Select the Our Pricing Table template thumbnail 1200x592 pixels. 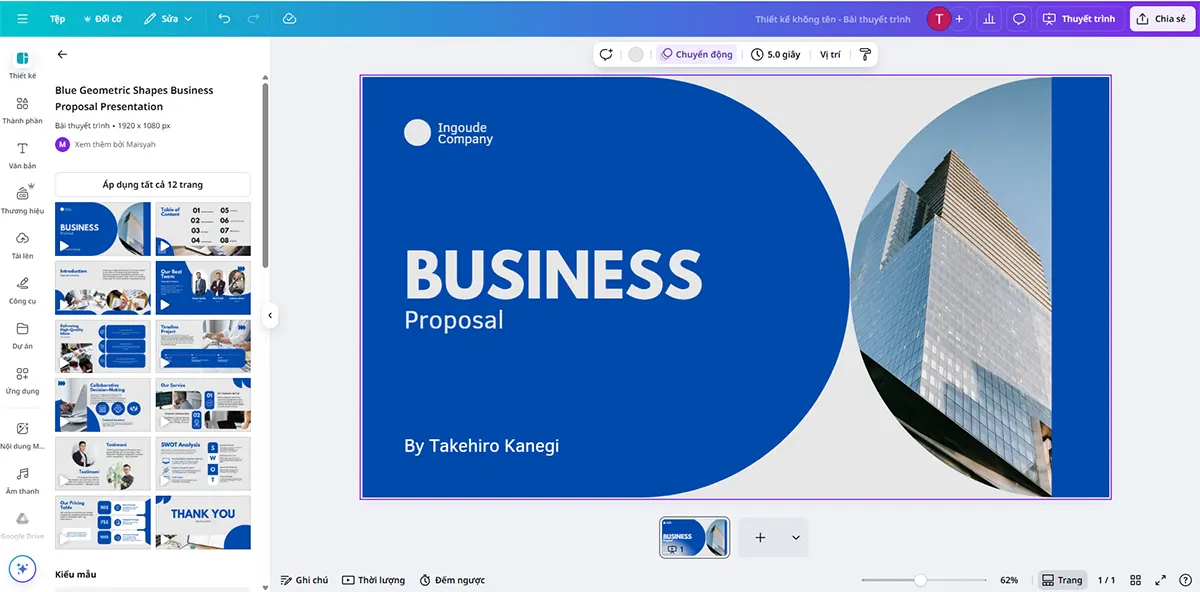103,522
